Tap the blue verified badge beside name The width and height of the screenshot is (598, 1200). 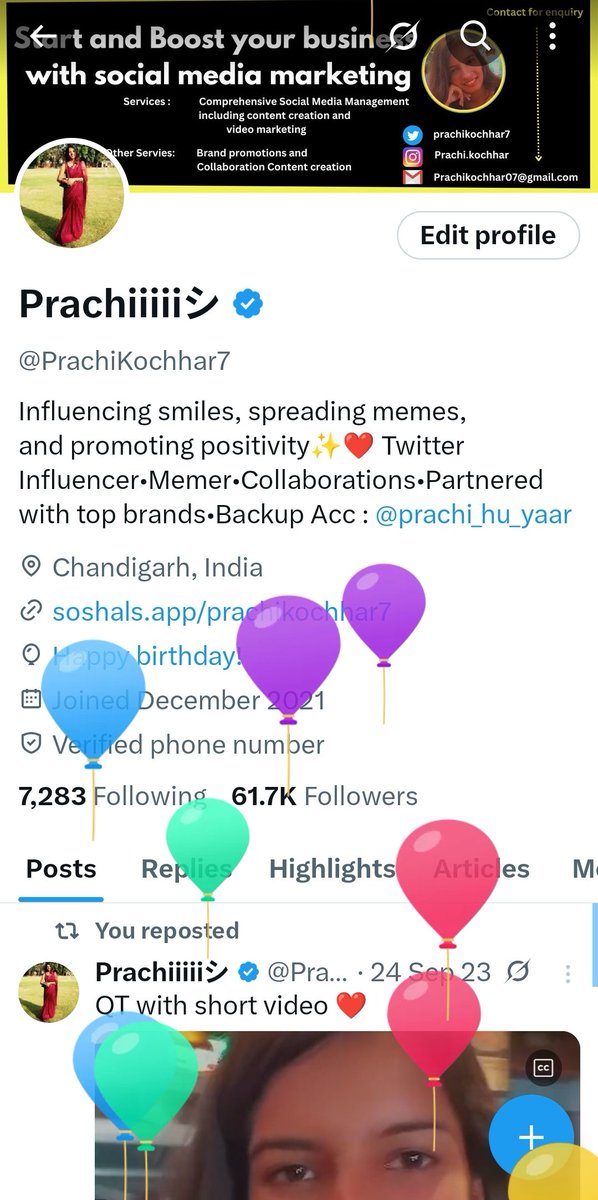coord(248,304)
